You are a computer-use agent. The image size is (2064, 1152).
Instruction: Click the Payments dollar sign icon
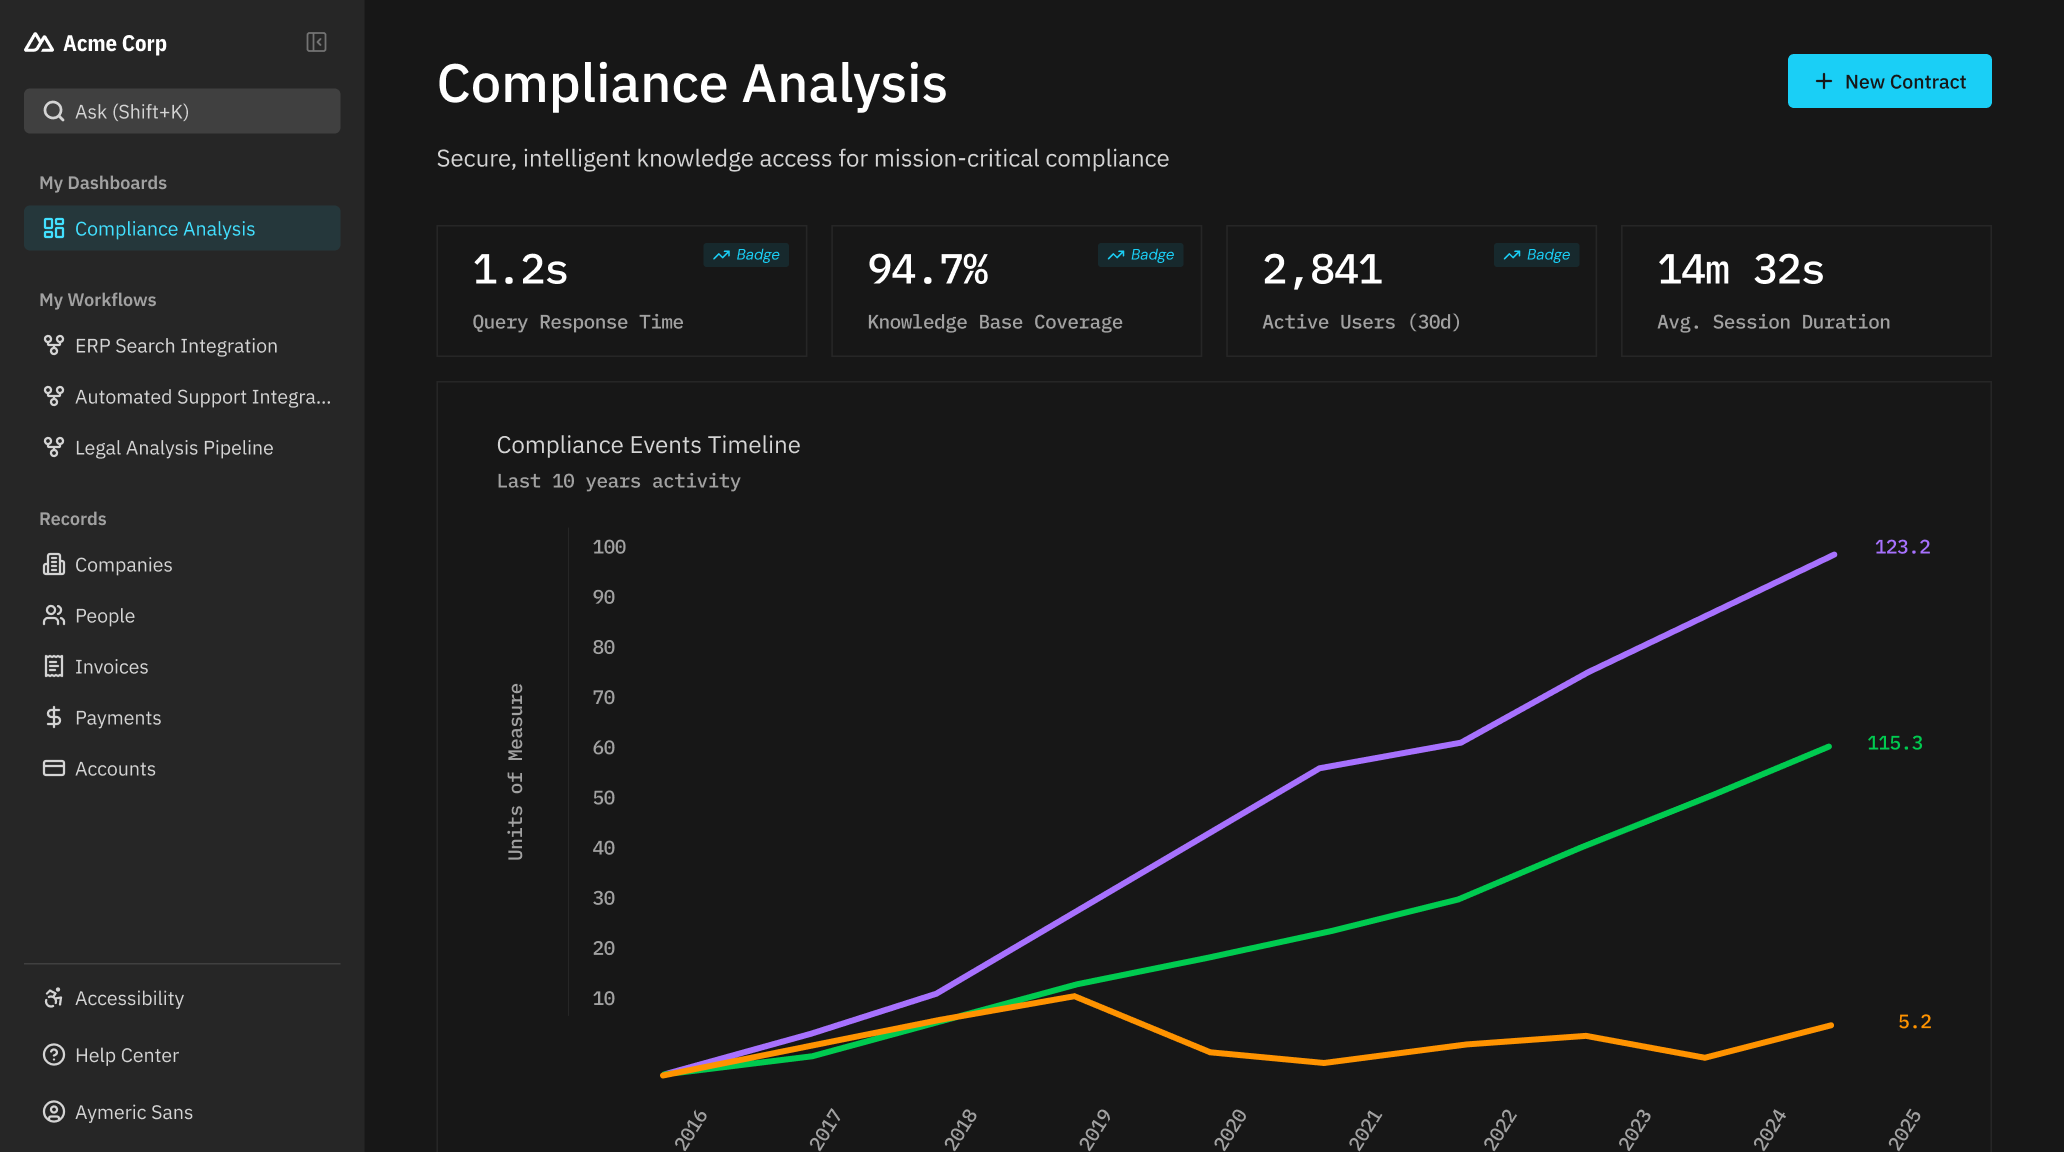click(54, 718)
